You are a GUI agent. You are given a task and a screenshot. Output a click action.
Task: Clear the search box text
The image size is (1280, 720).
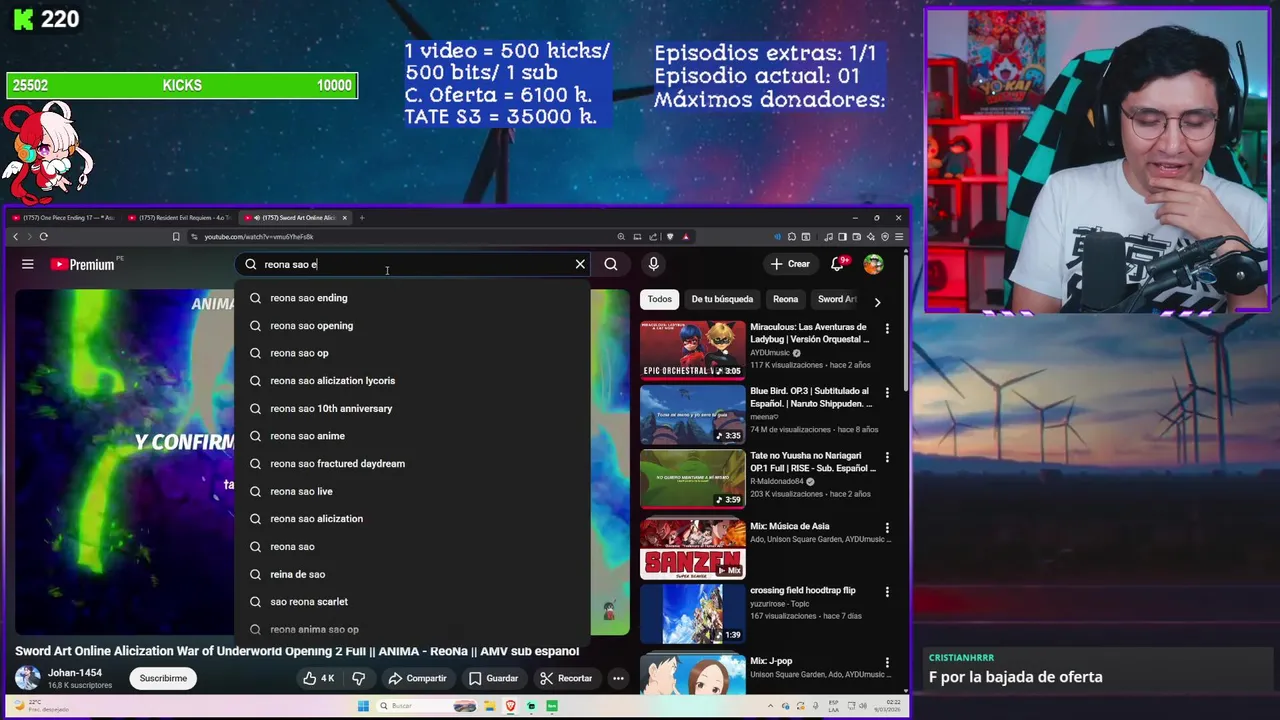(x=580, y=264)
